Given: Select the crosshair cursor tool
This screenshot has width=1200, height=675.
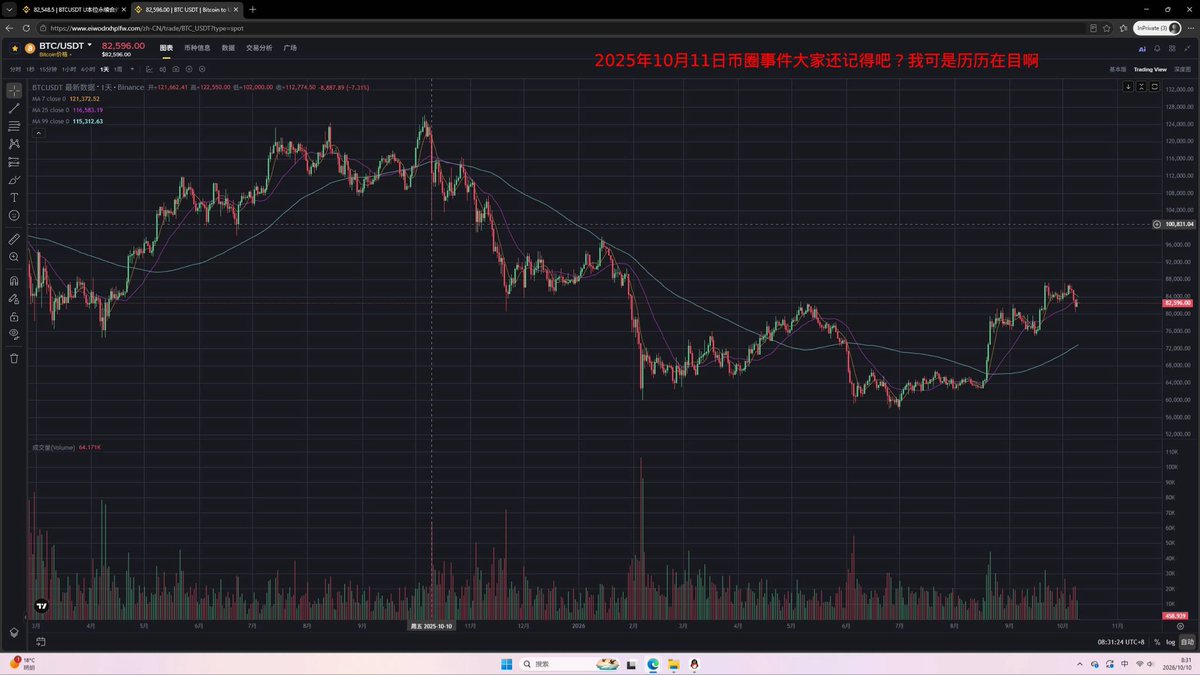Looking at the screenshot, I should (14, 90).
